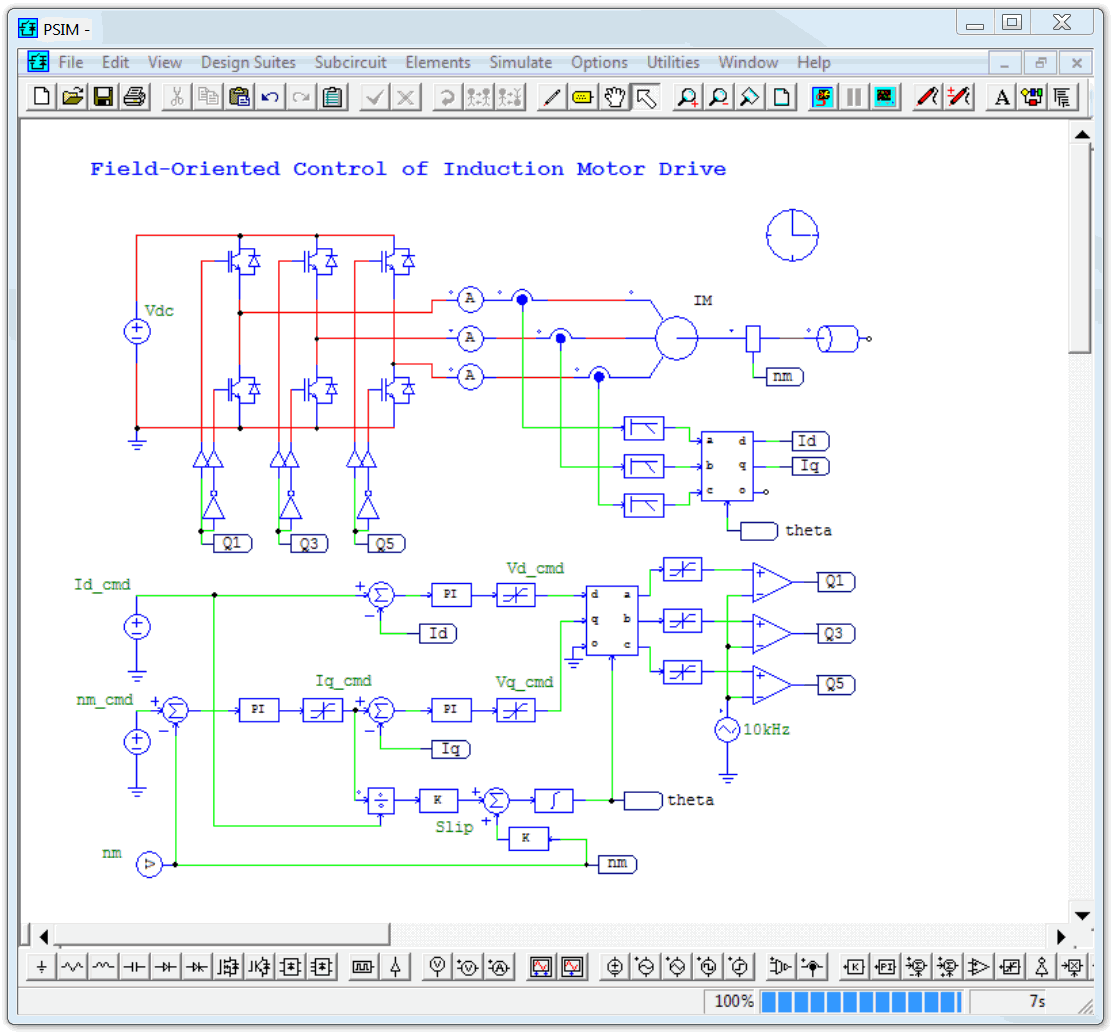
Task: Click the Zoom In magnifier icon
Action: 687,97
